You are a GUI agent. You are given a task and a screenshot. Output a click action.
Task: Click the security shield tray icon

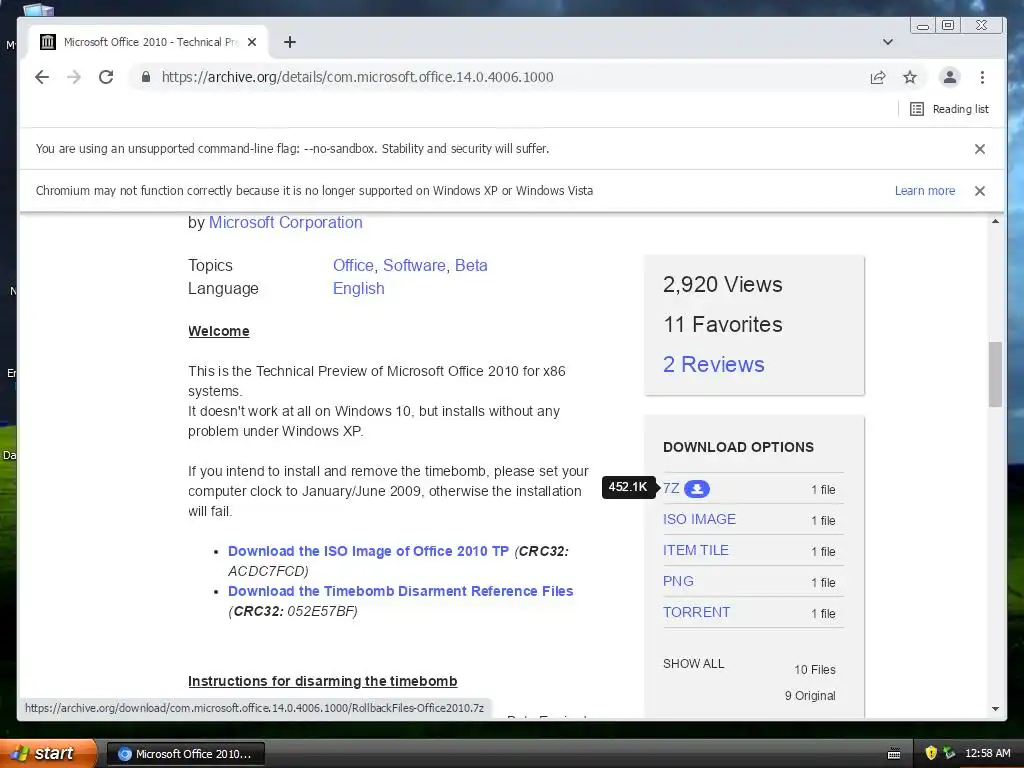931,753
